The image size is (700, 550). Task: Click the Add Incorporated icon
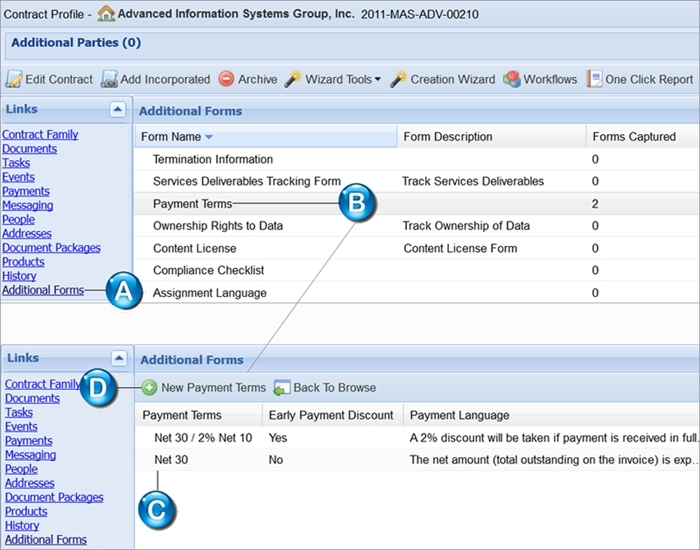pos(109,79)
